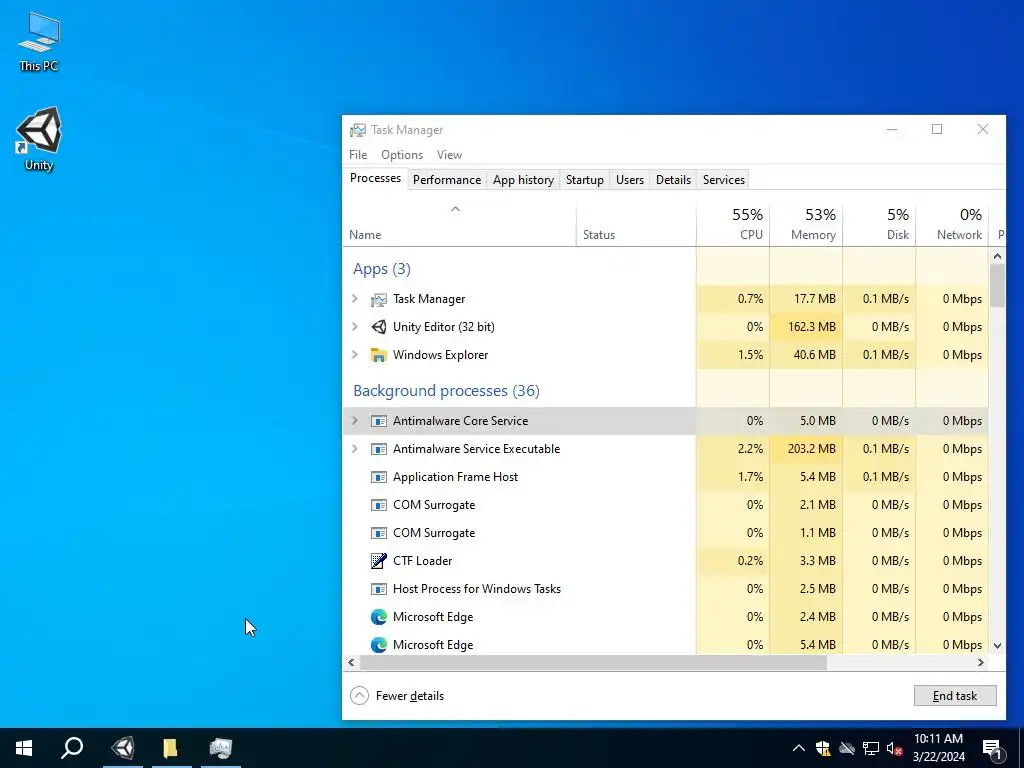Click the Unity Editor (32 bit) row icon

(379, 327)
